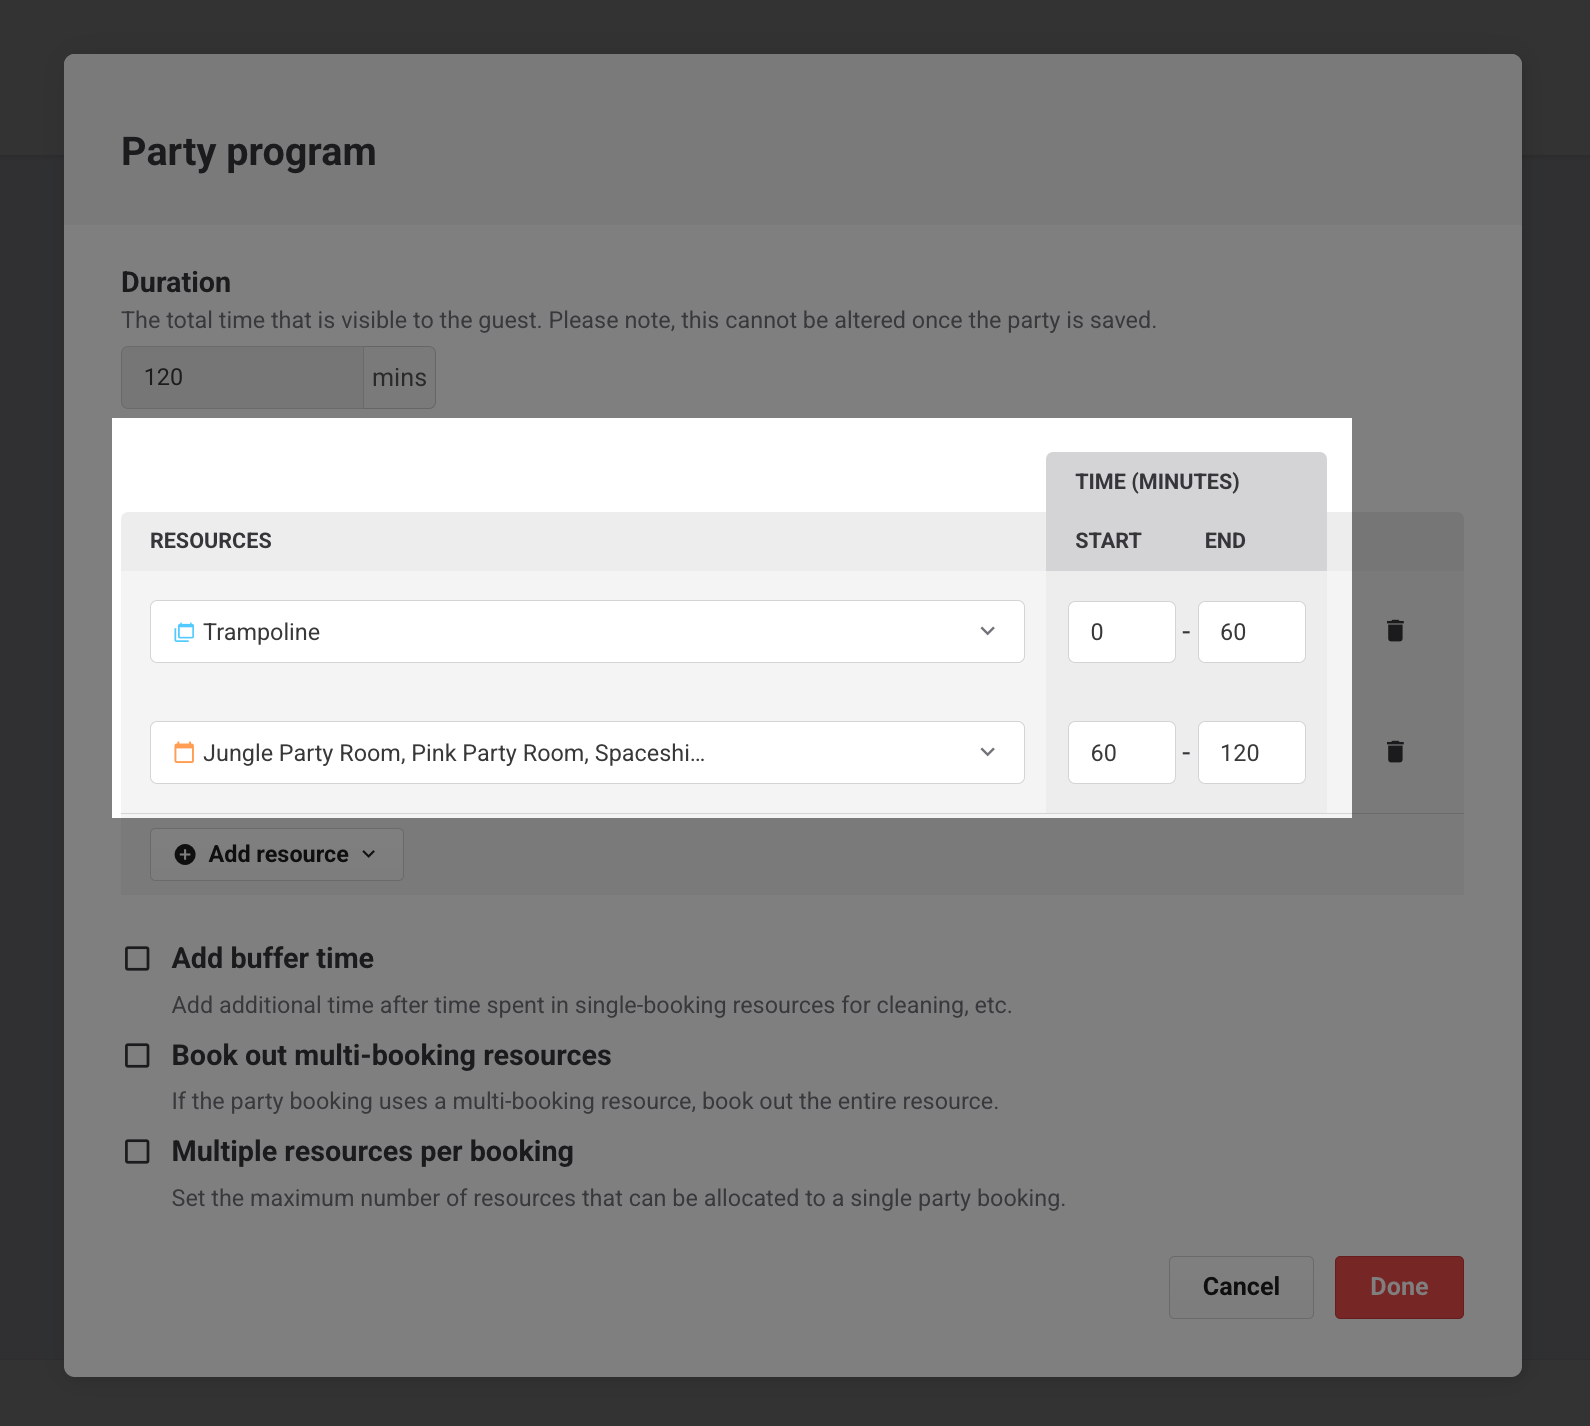Viewport: 1590px width, 1426px height.
Task: Click the Trampoline resource type icon
Action: [x=184, y=632]
